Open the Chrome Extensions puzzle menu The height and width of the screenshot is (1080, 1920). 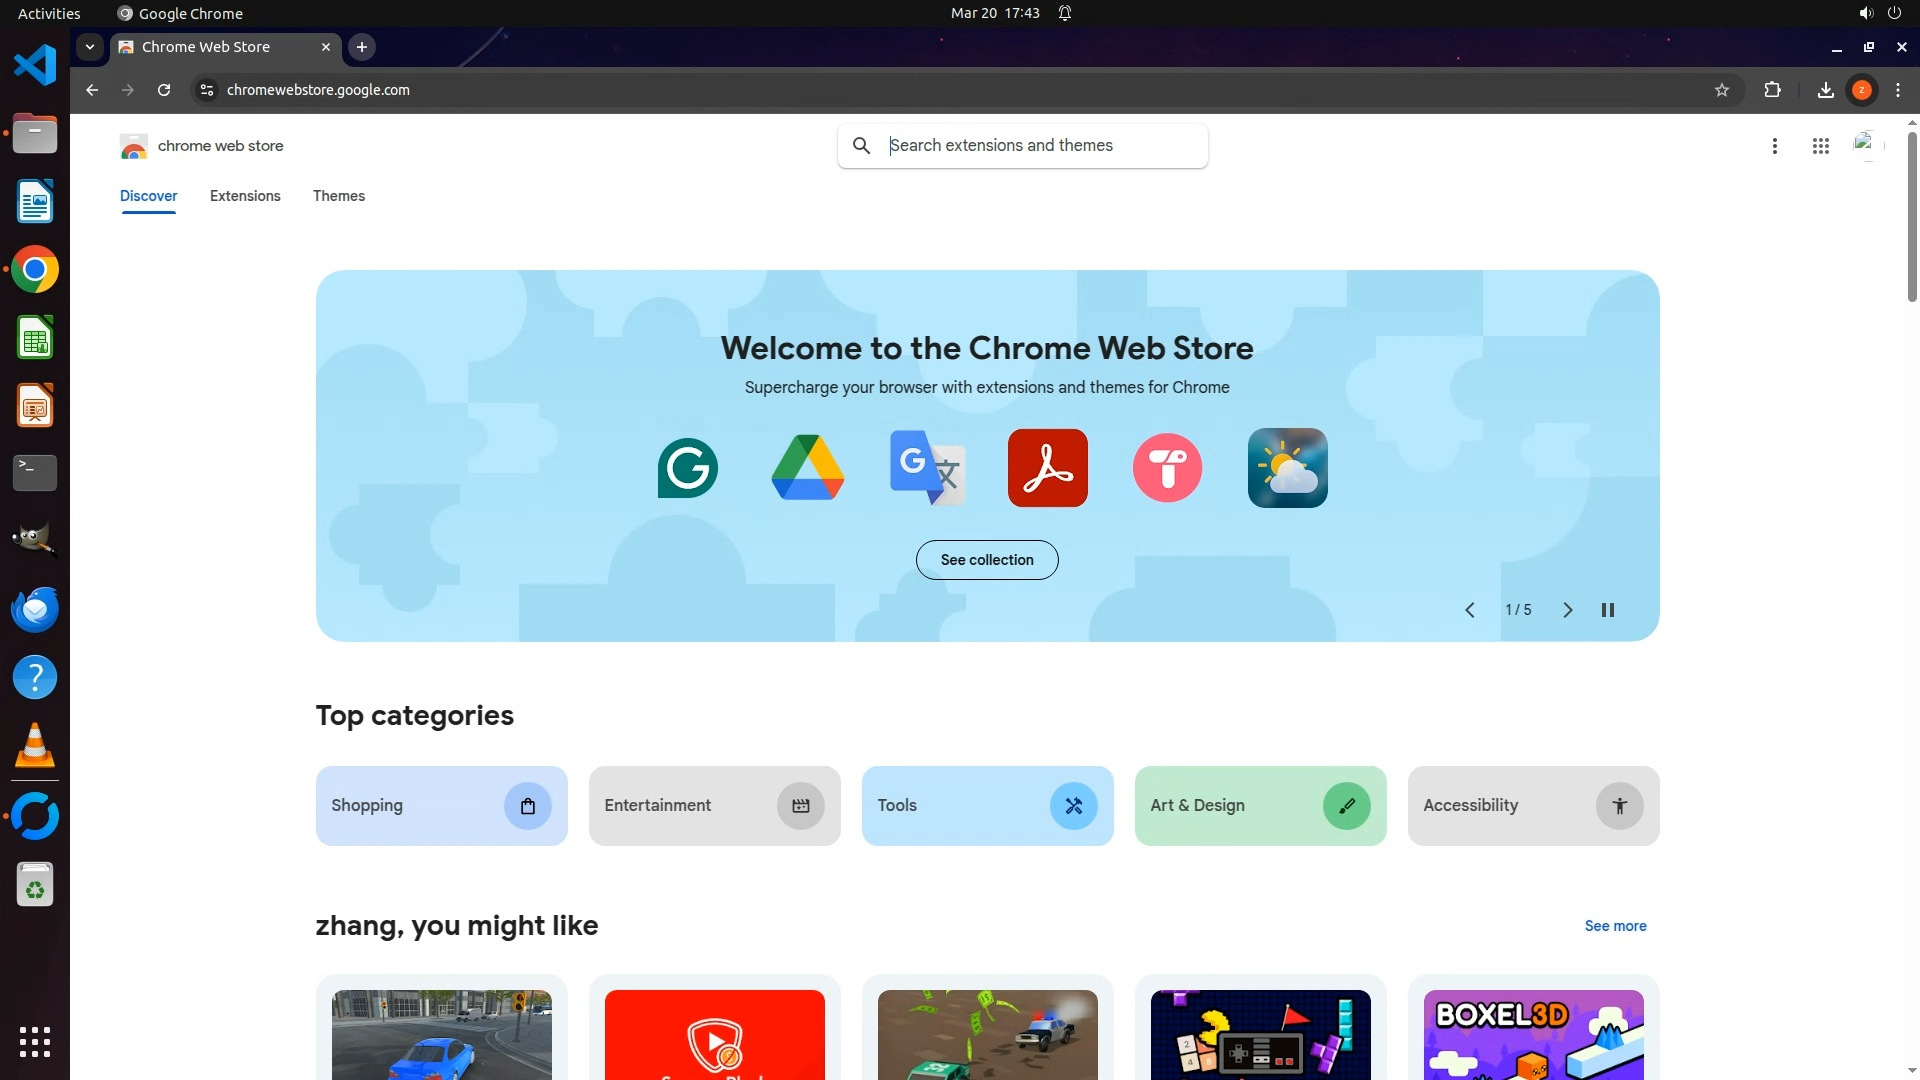pyautogui.click(x=1772, y=90)
